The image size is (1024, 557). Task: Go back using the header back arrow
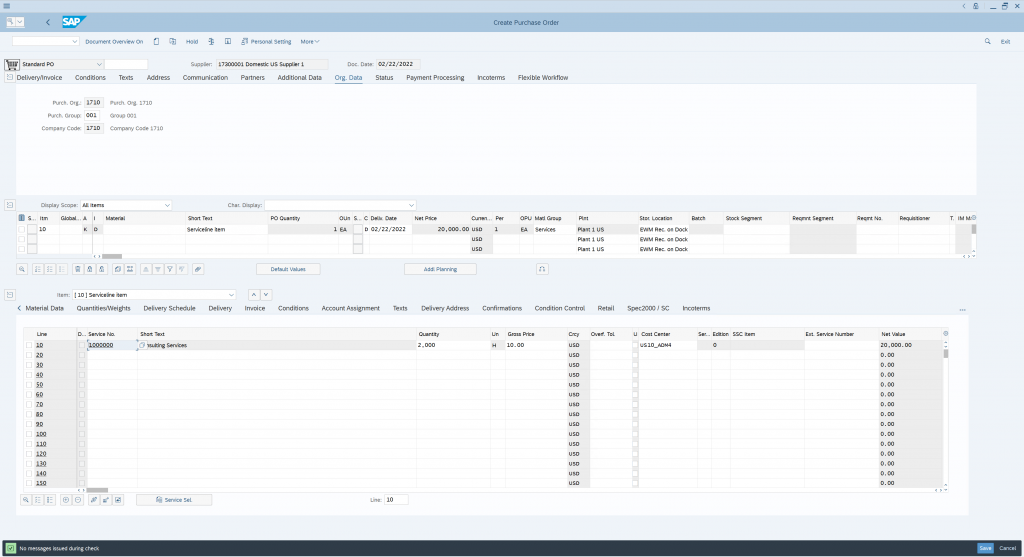[x=48, y=22]
